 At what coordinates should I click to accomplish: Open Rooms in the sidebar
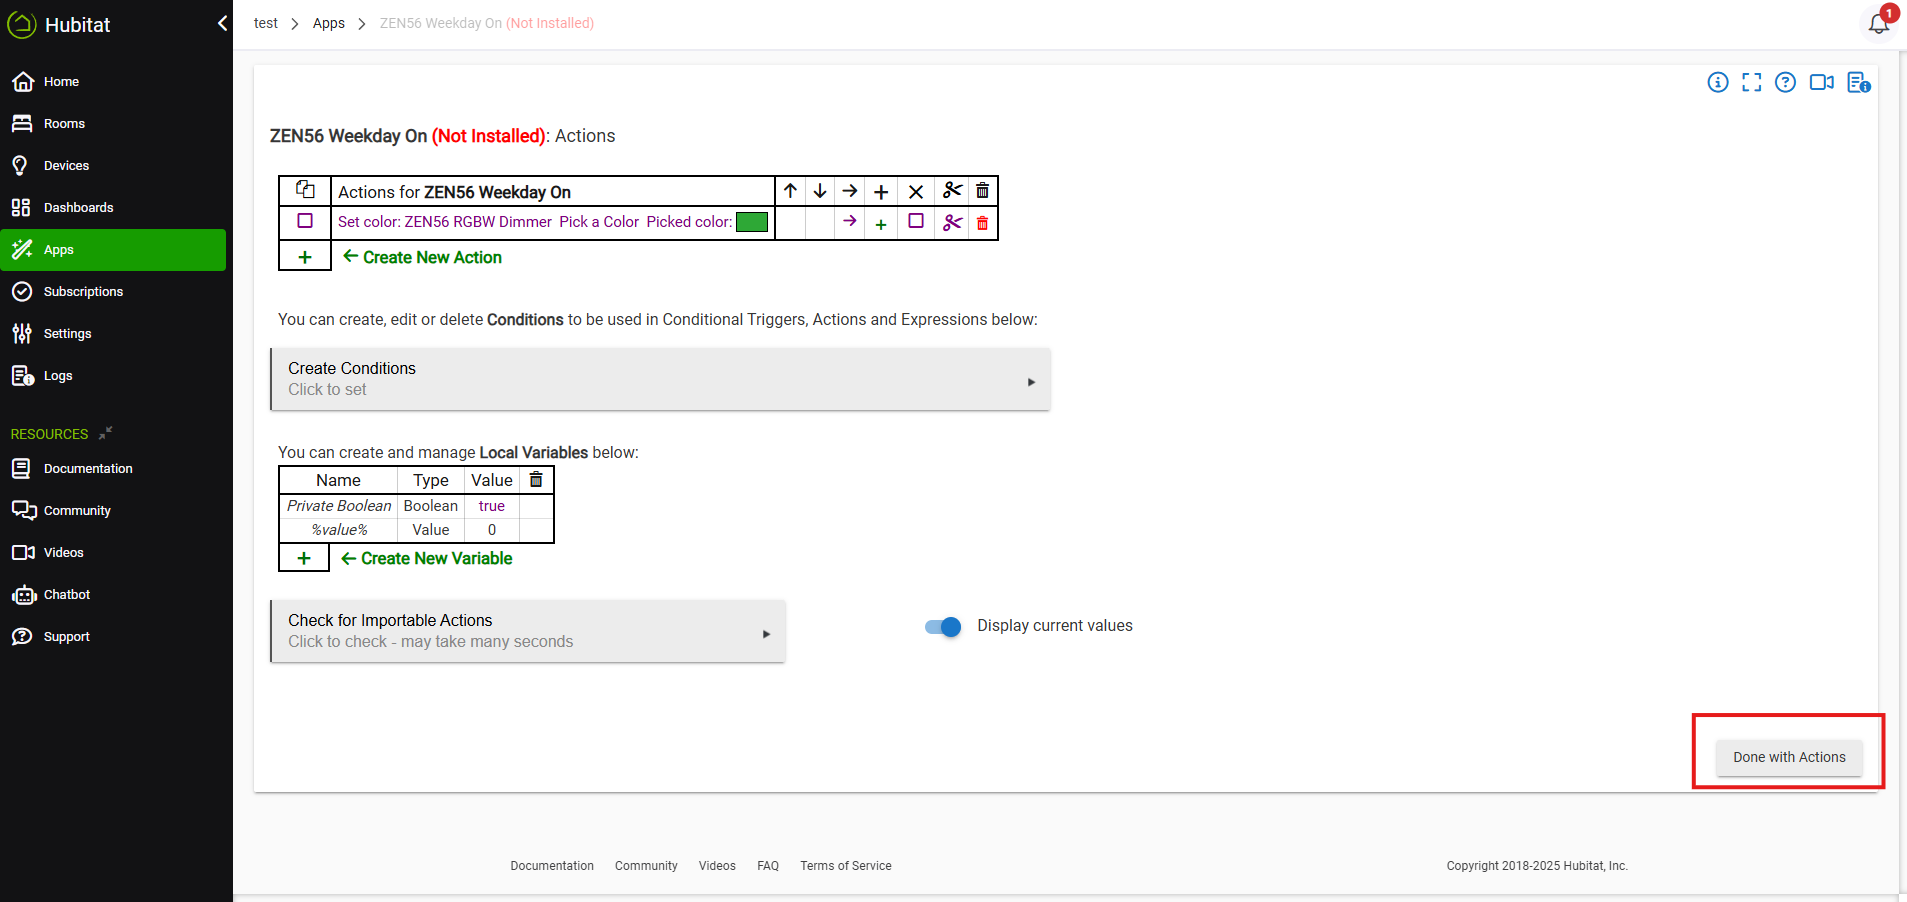tap(113, 124)
